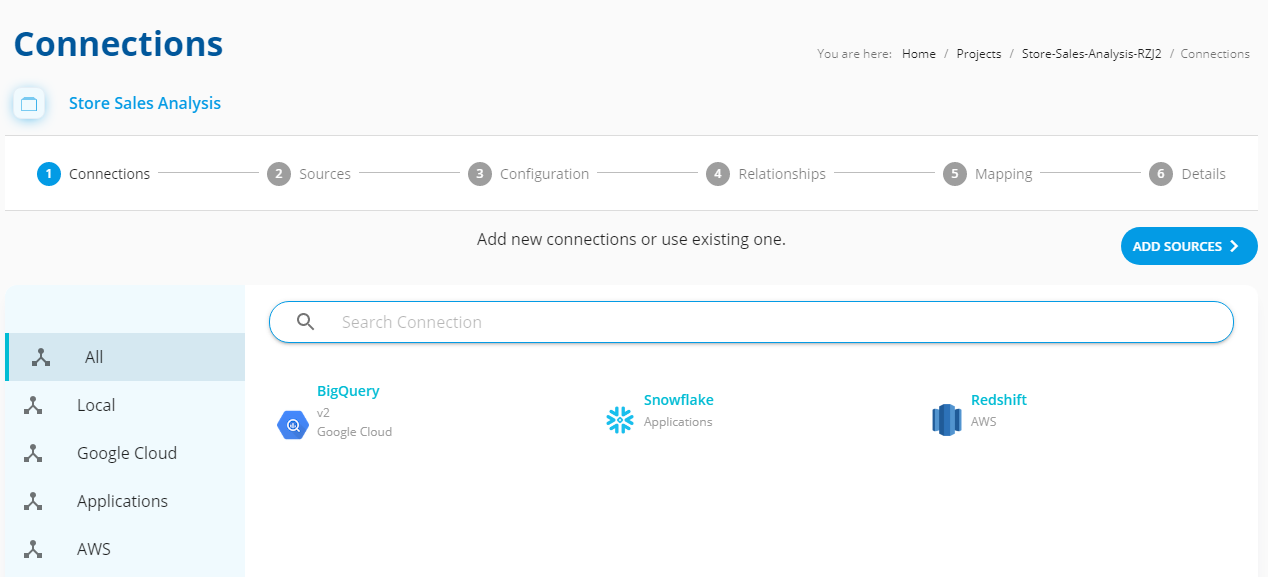
Task: Open the Snowflake connection link
Action: [679, 400]
